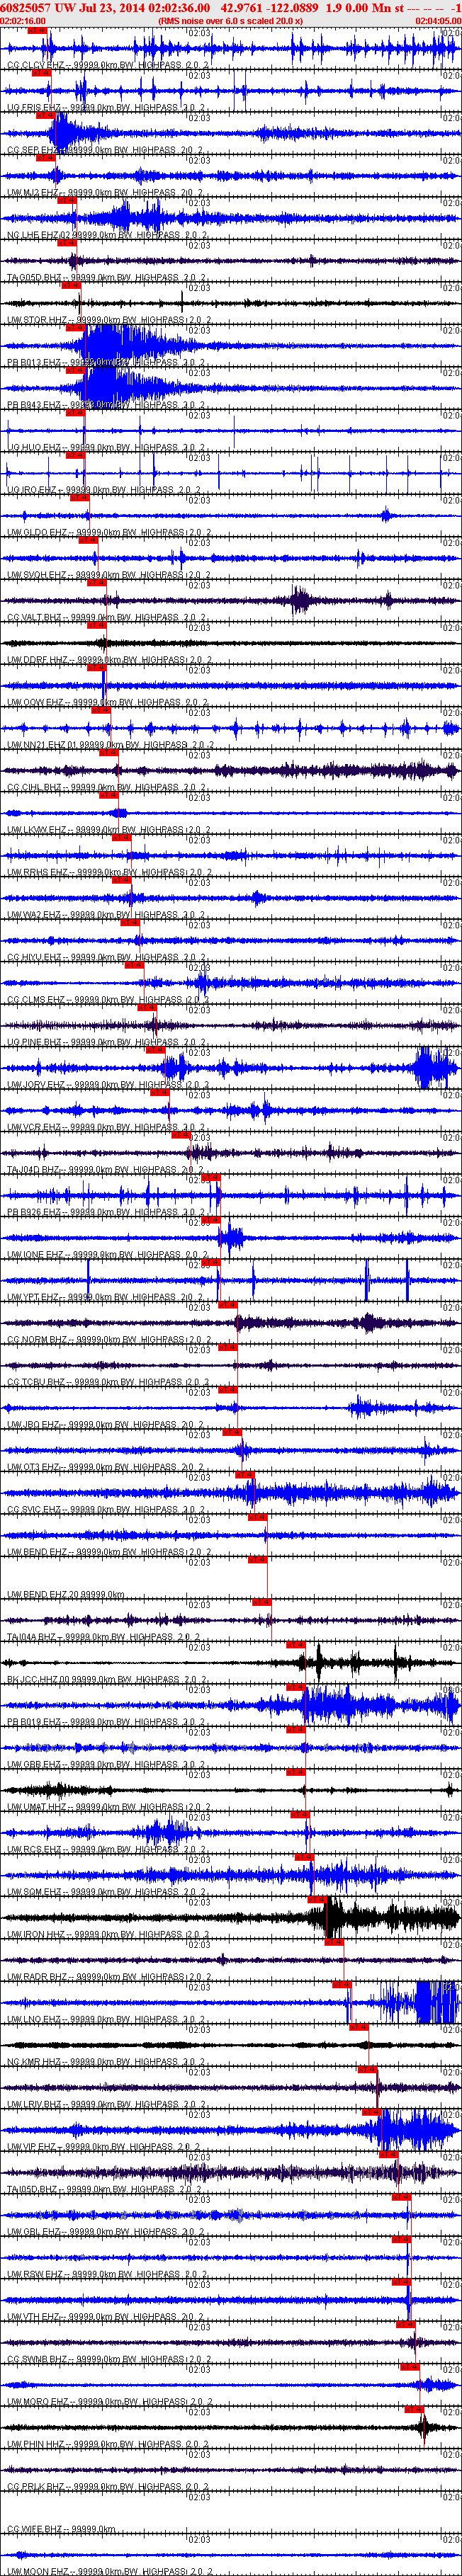Click red pick marker above UW VIP trace

pos(372,2112)
